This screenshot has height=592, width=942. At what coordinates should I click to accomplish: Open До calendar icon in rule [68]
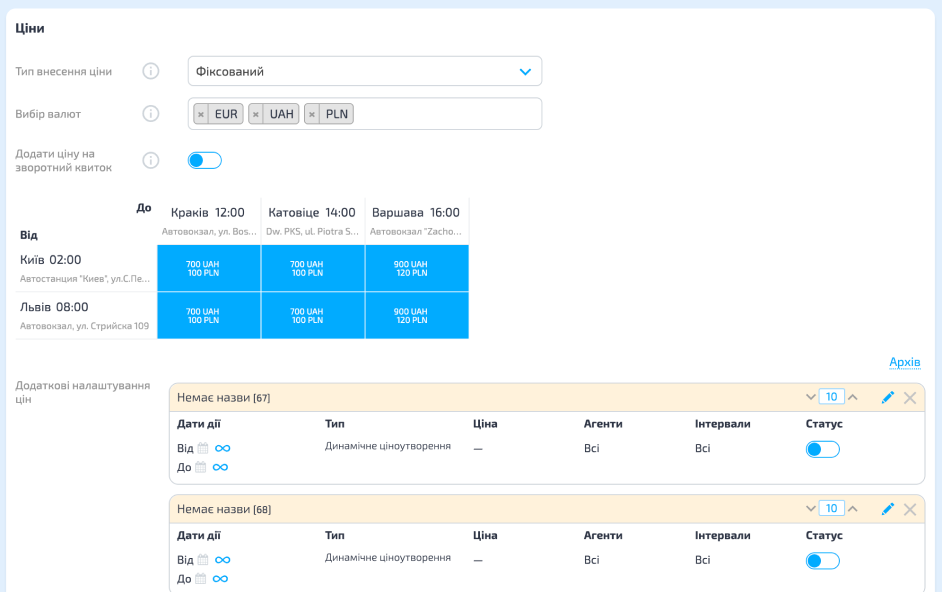click(x=201, y=579)
